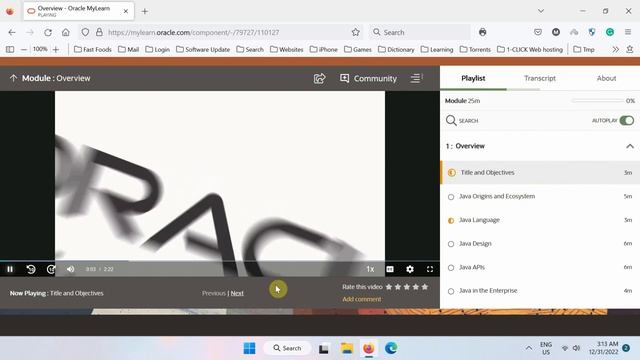640x360 pixels.
Task: Switch to the Transcript tab
Action: pos(540,78)
